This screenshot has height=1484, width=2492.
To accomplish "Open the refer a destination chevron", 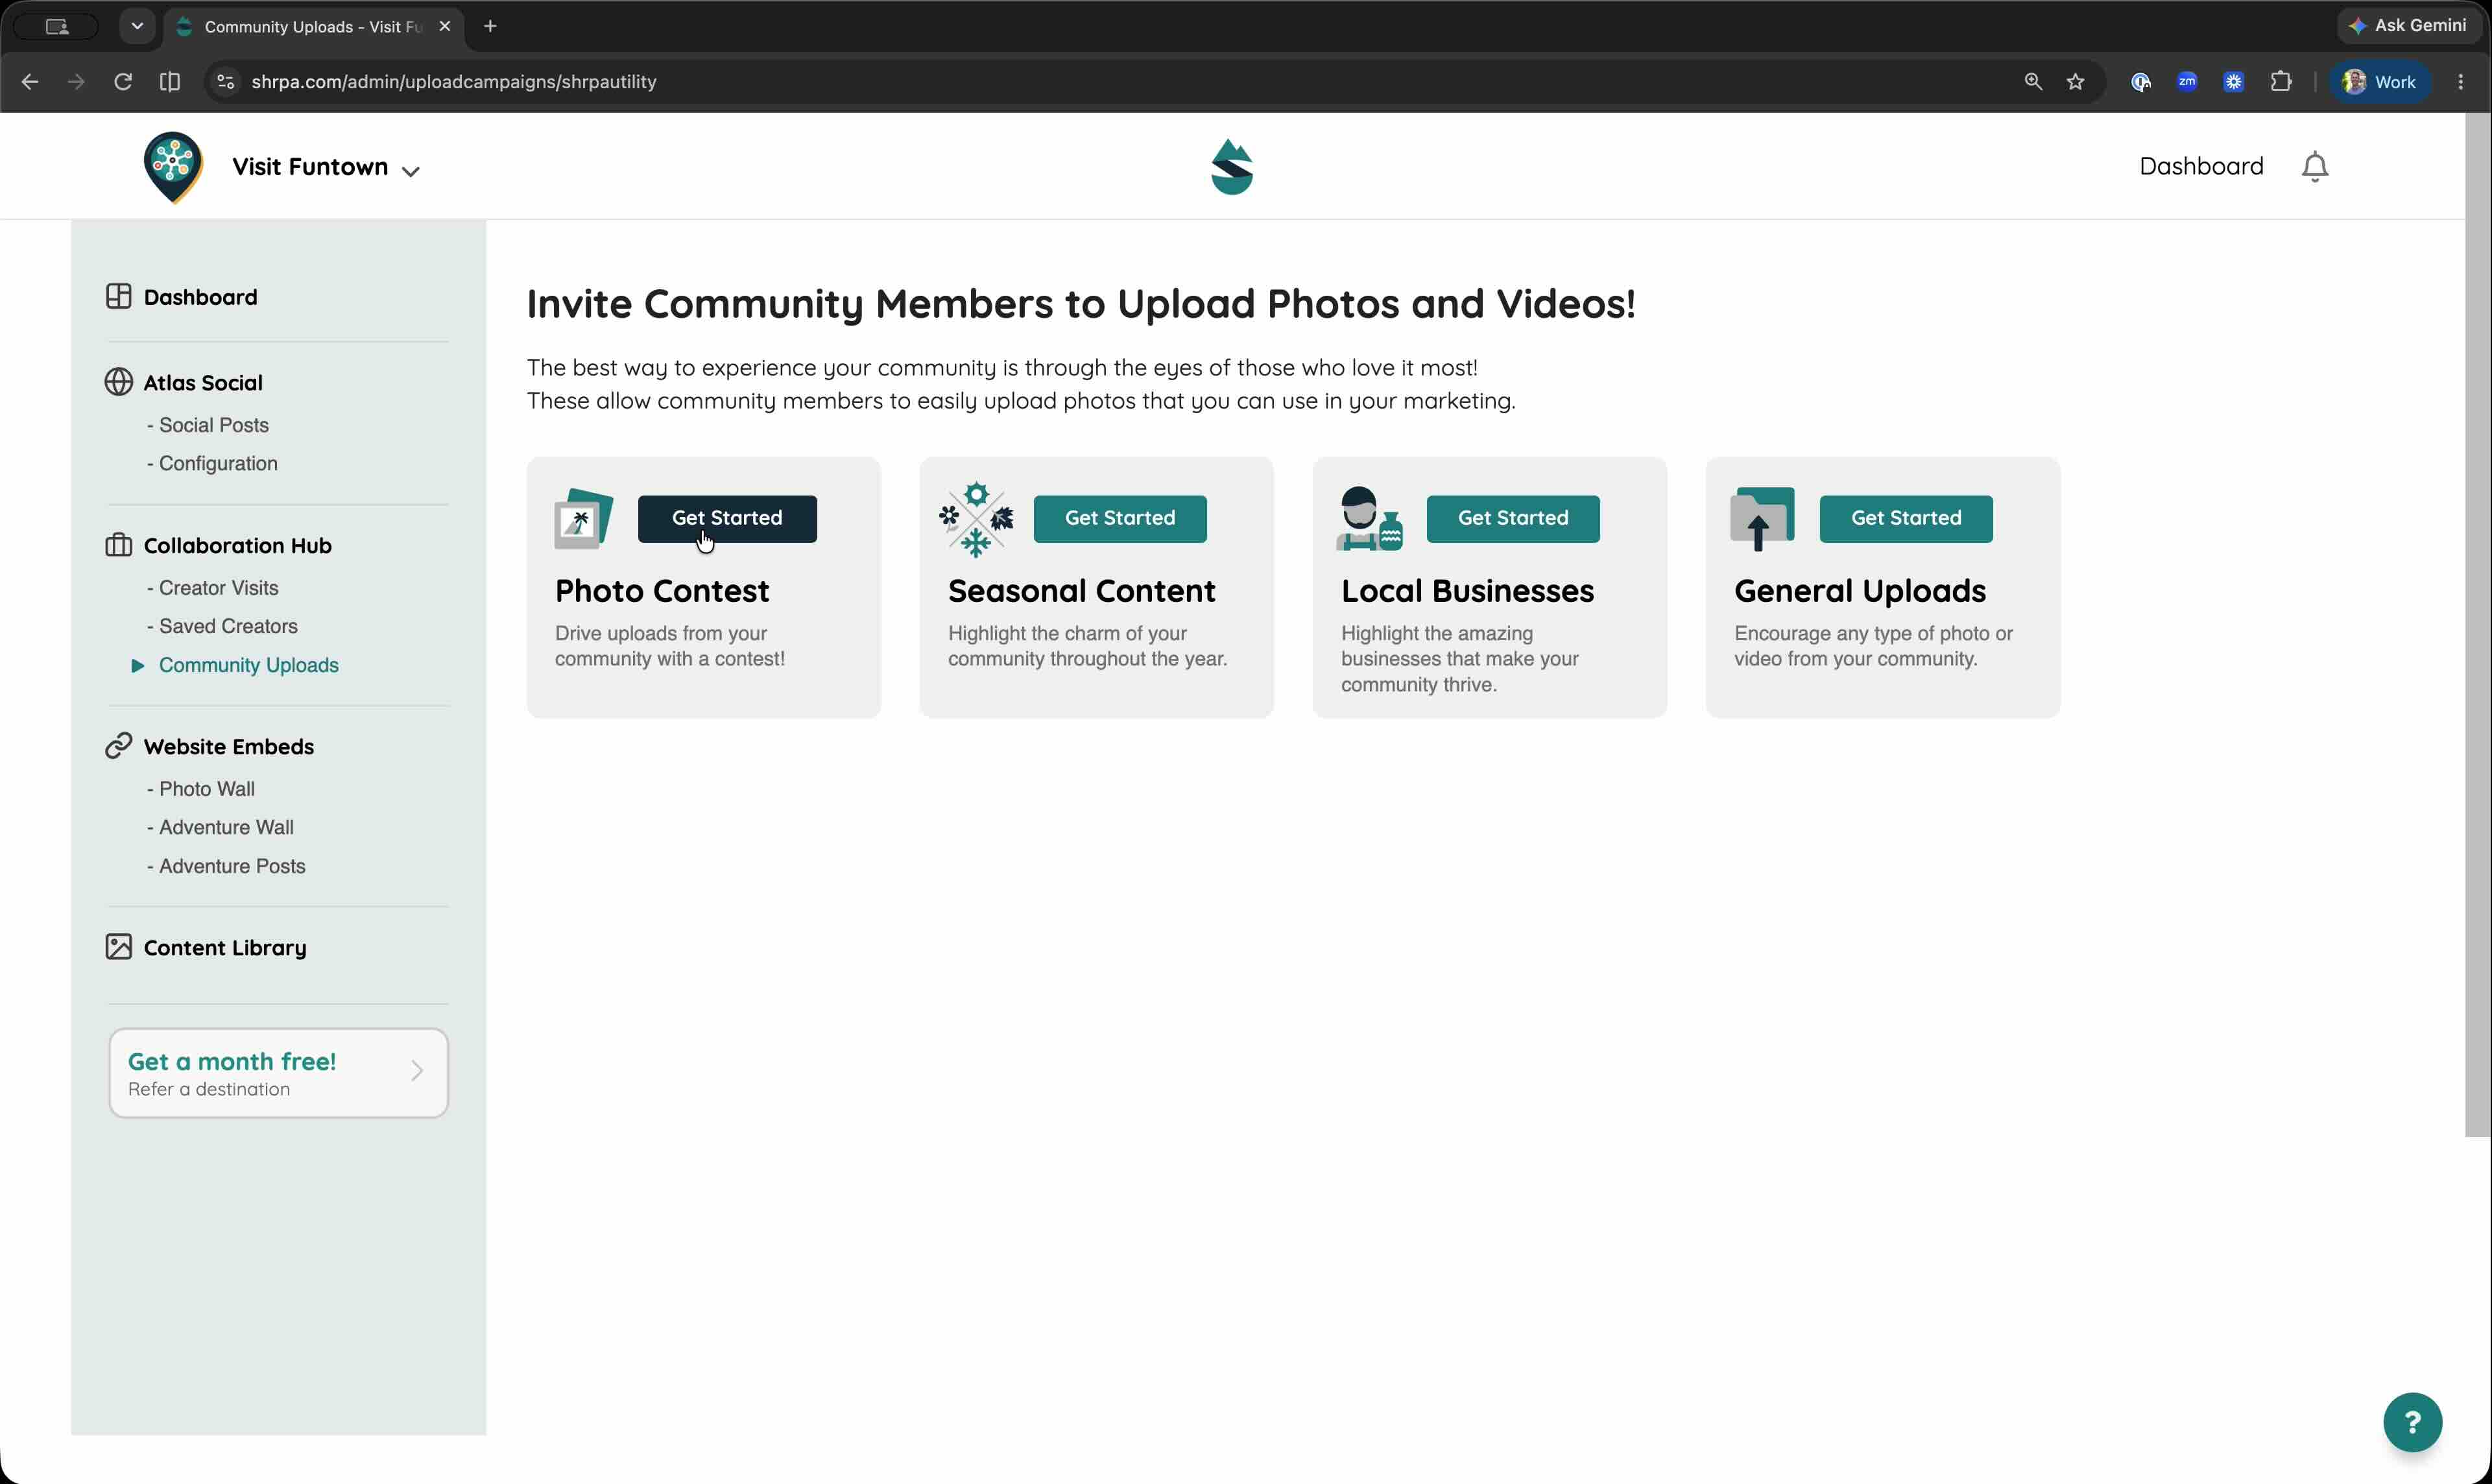I will pyautogui.click(x=417, y=1071).
